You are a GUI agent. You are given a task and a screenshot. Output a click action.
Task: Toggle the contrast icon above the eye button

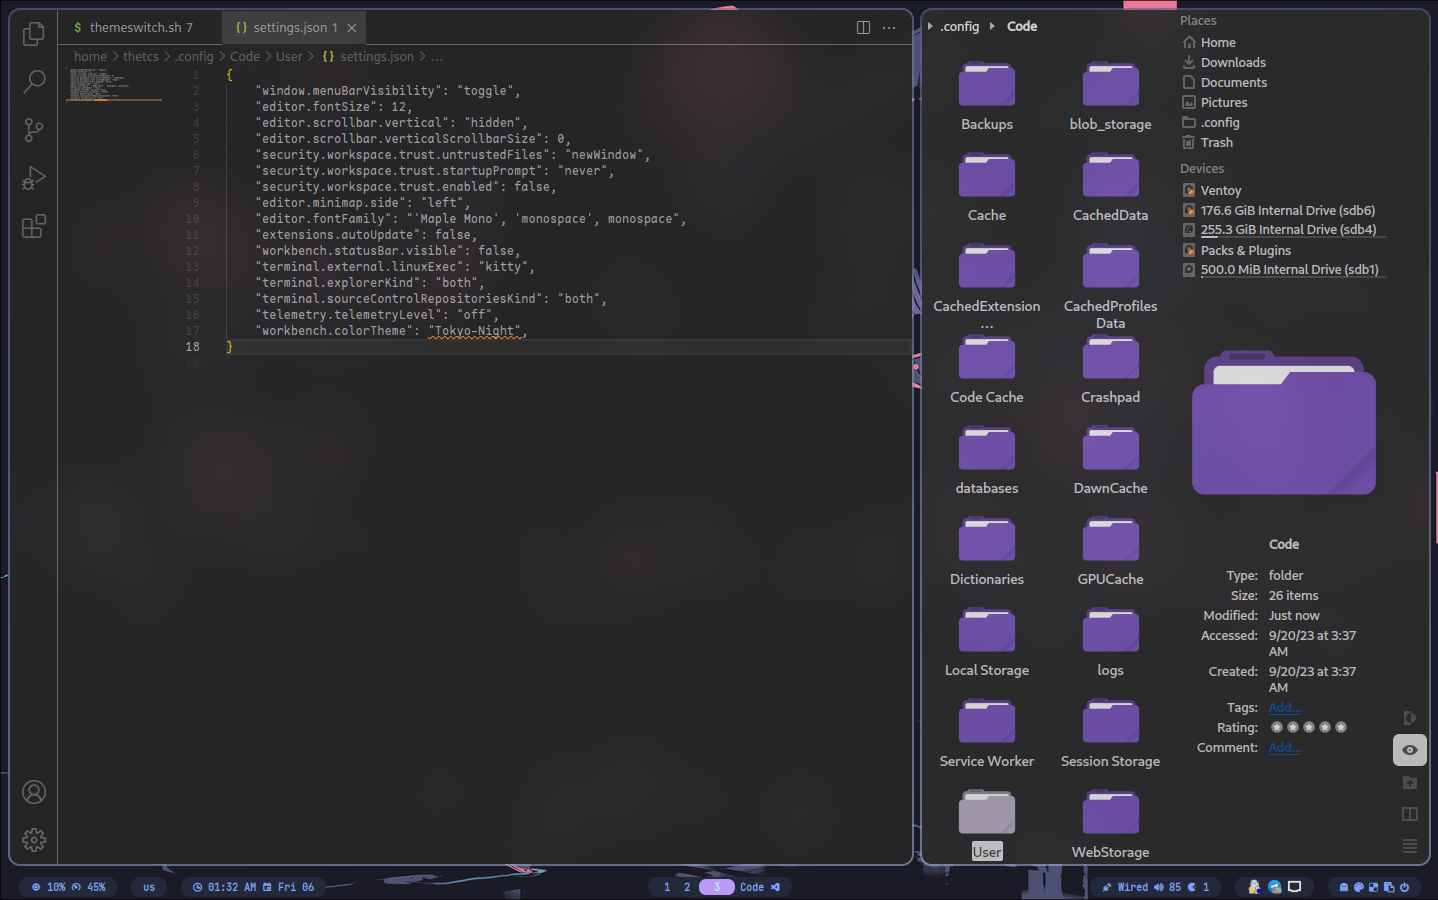pyautogui.click(x=1409, y=717)
